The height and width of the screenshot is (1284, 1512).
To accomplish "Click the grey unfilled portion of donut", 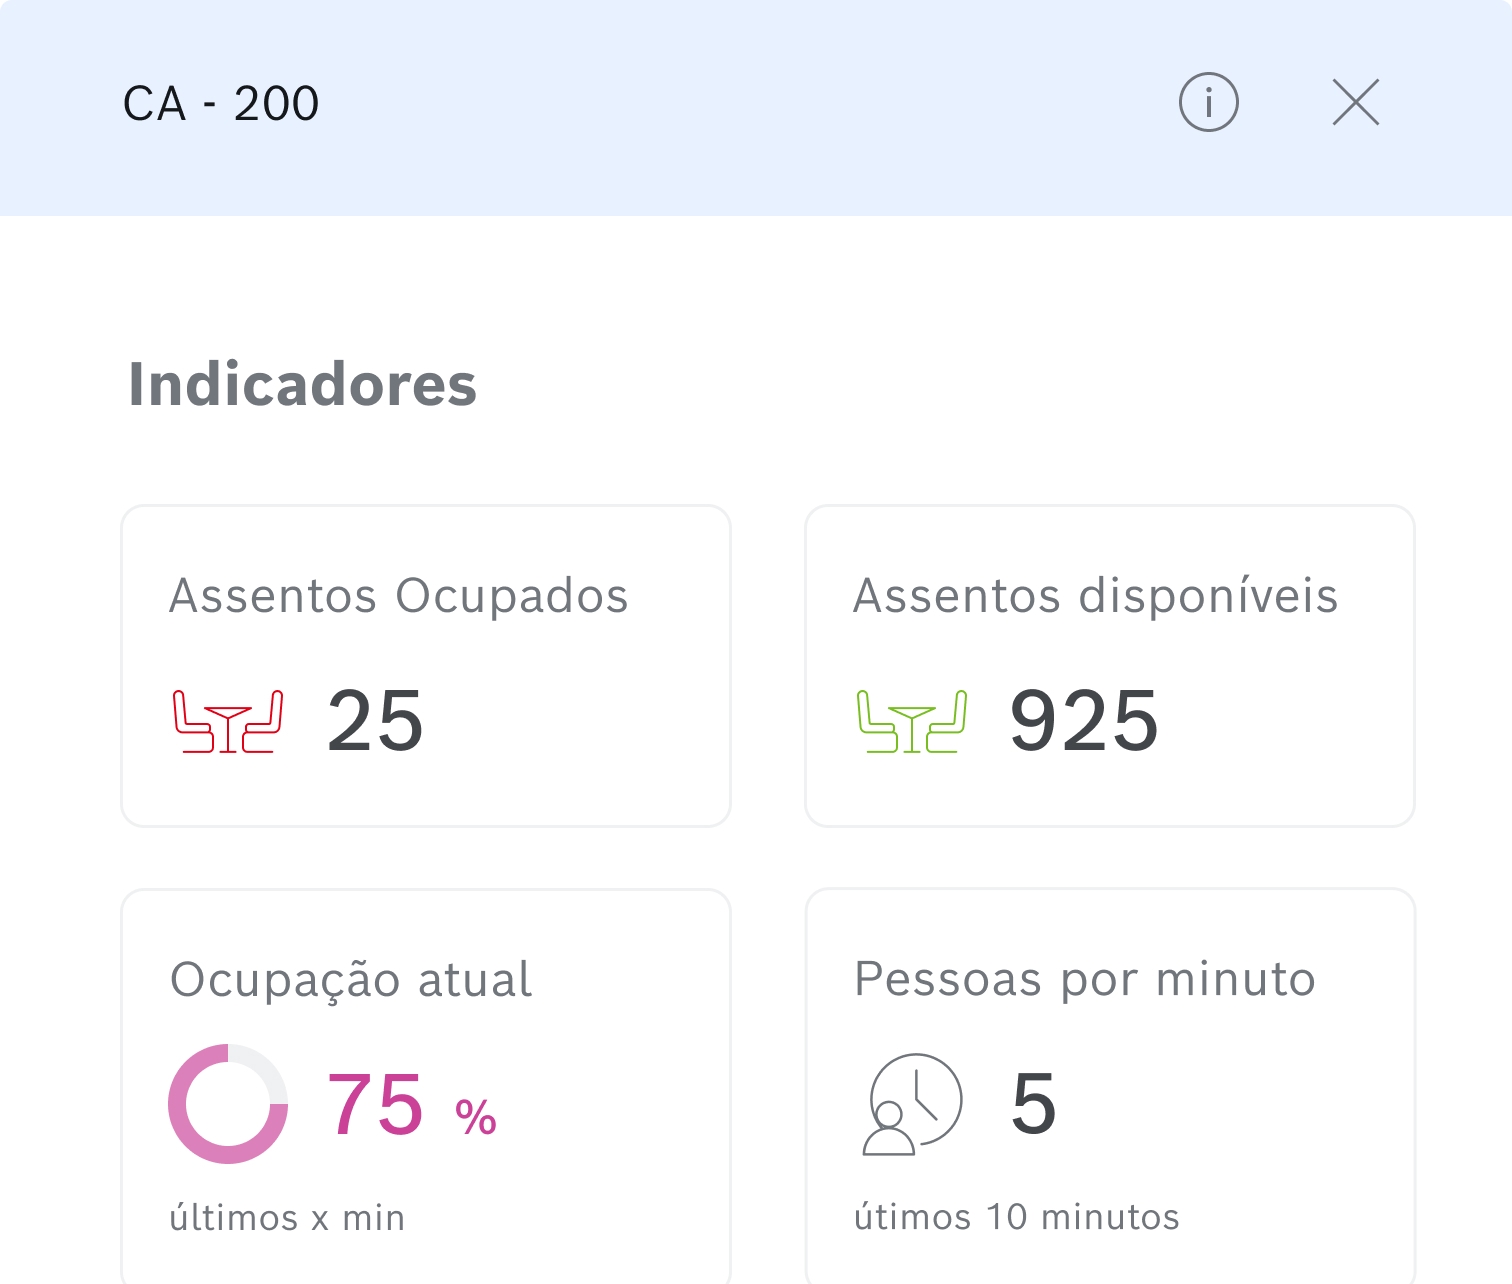I will 262,1071.
